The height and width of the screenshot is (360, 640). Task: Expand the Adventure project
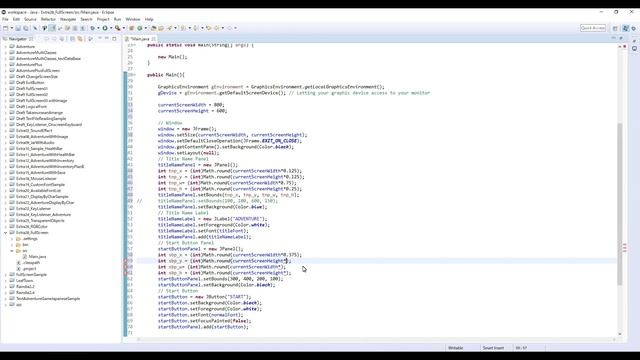coord(6,47)
